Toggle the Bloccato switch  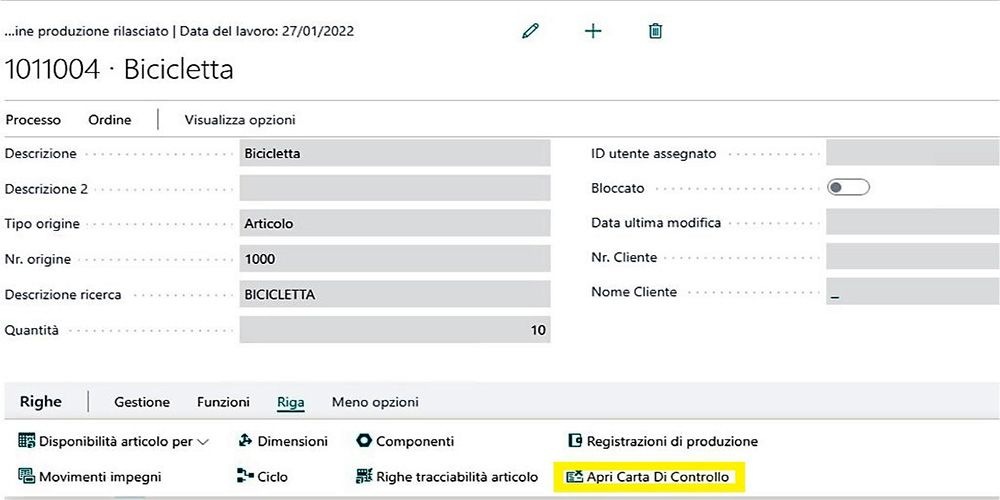(848, 187)
